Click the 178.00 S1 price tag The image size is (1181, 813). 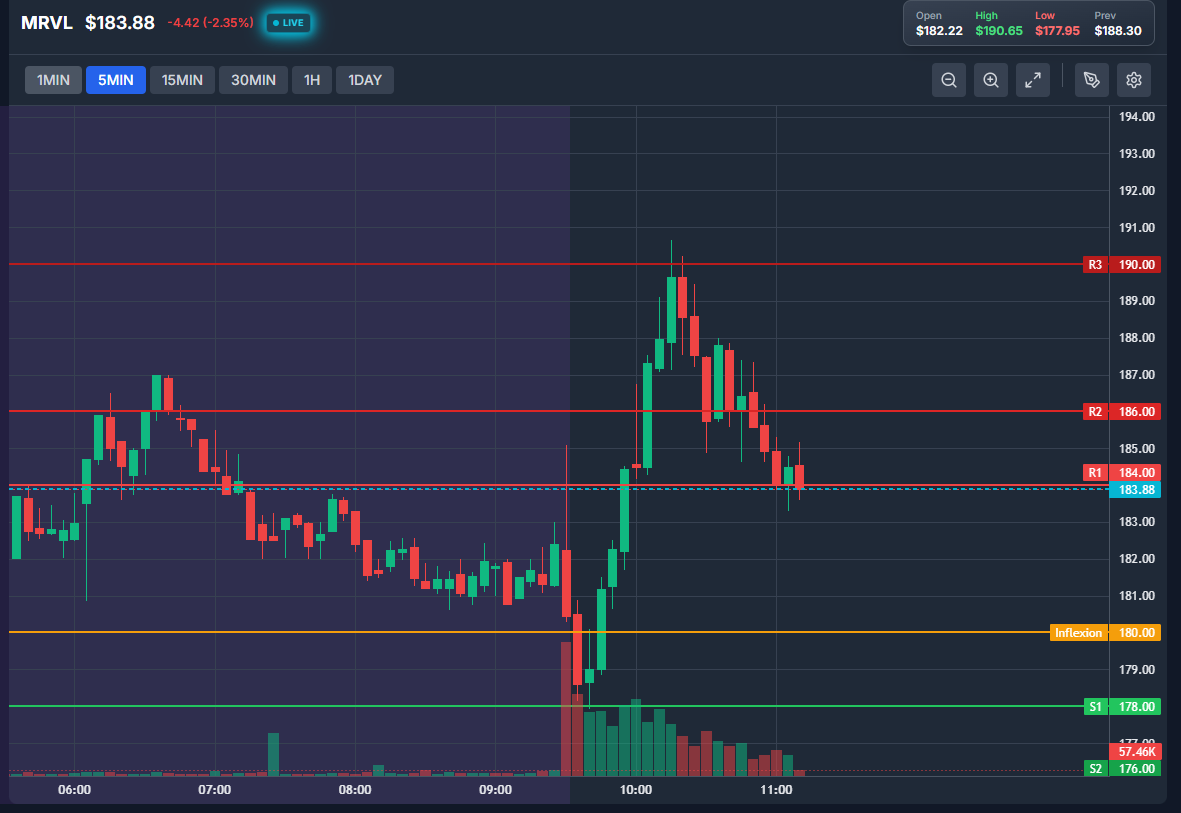[1136, 706]
